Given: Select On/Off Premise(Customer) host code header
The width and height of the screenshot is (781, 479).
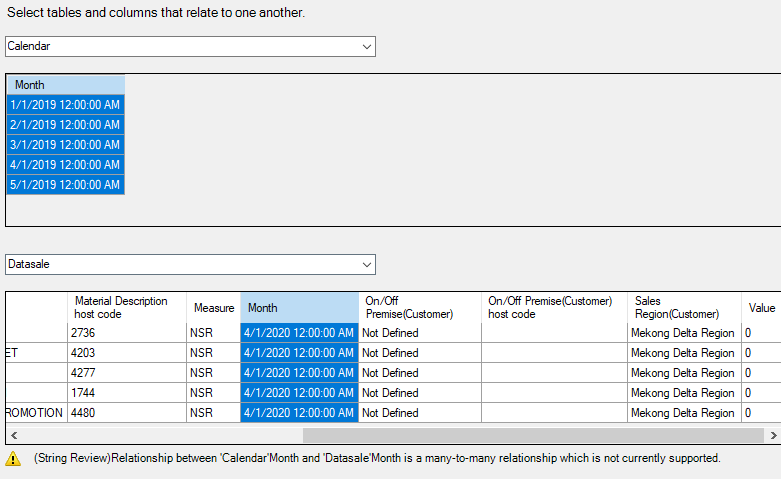Looking at the screenshot, I should pos(554,308).
